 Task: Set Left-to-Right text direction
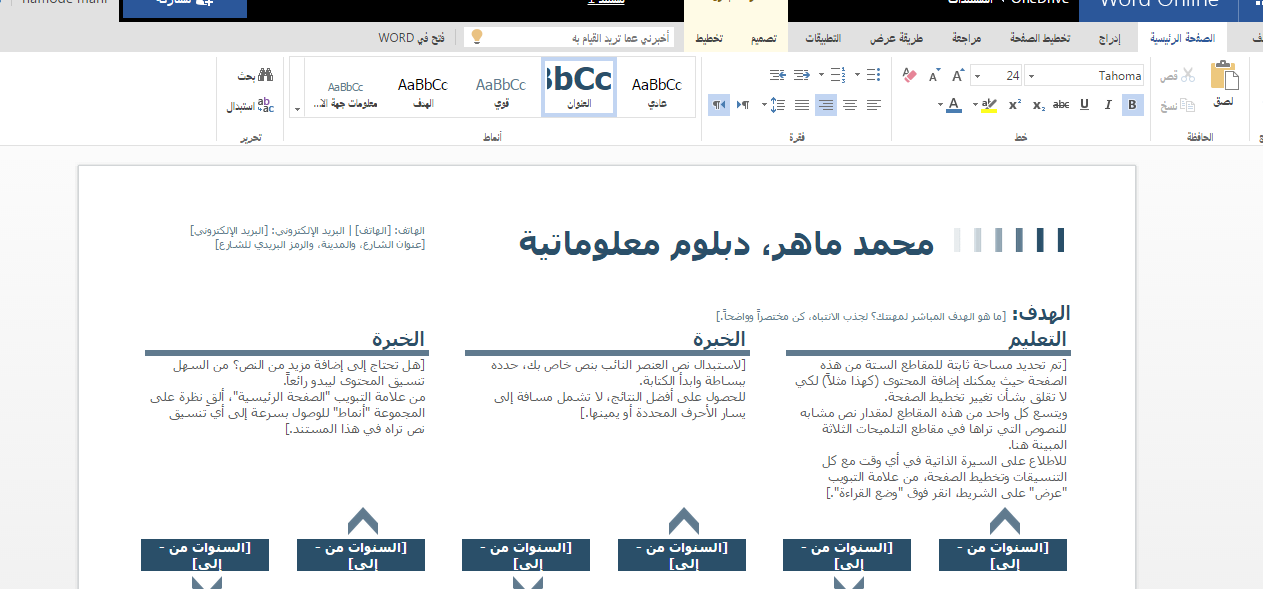[742, 105]
